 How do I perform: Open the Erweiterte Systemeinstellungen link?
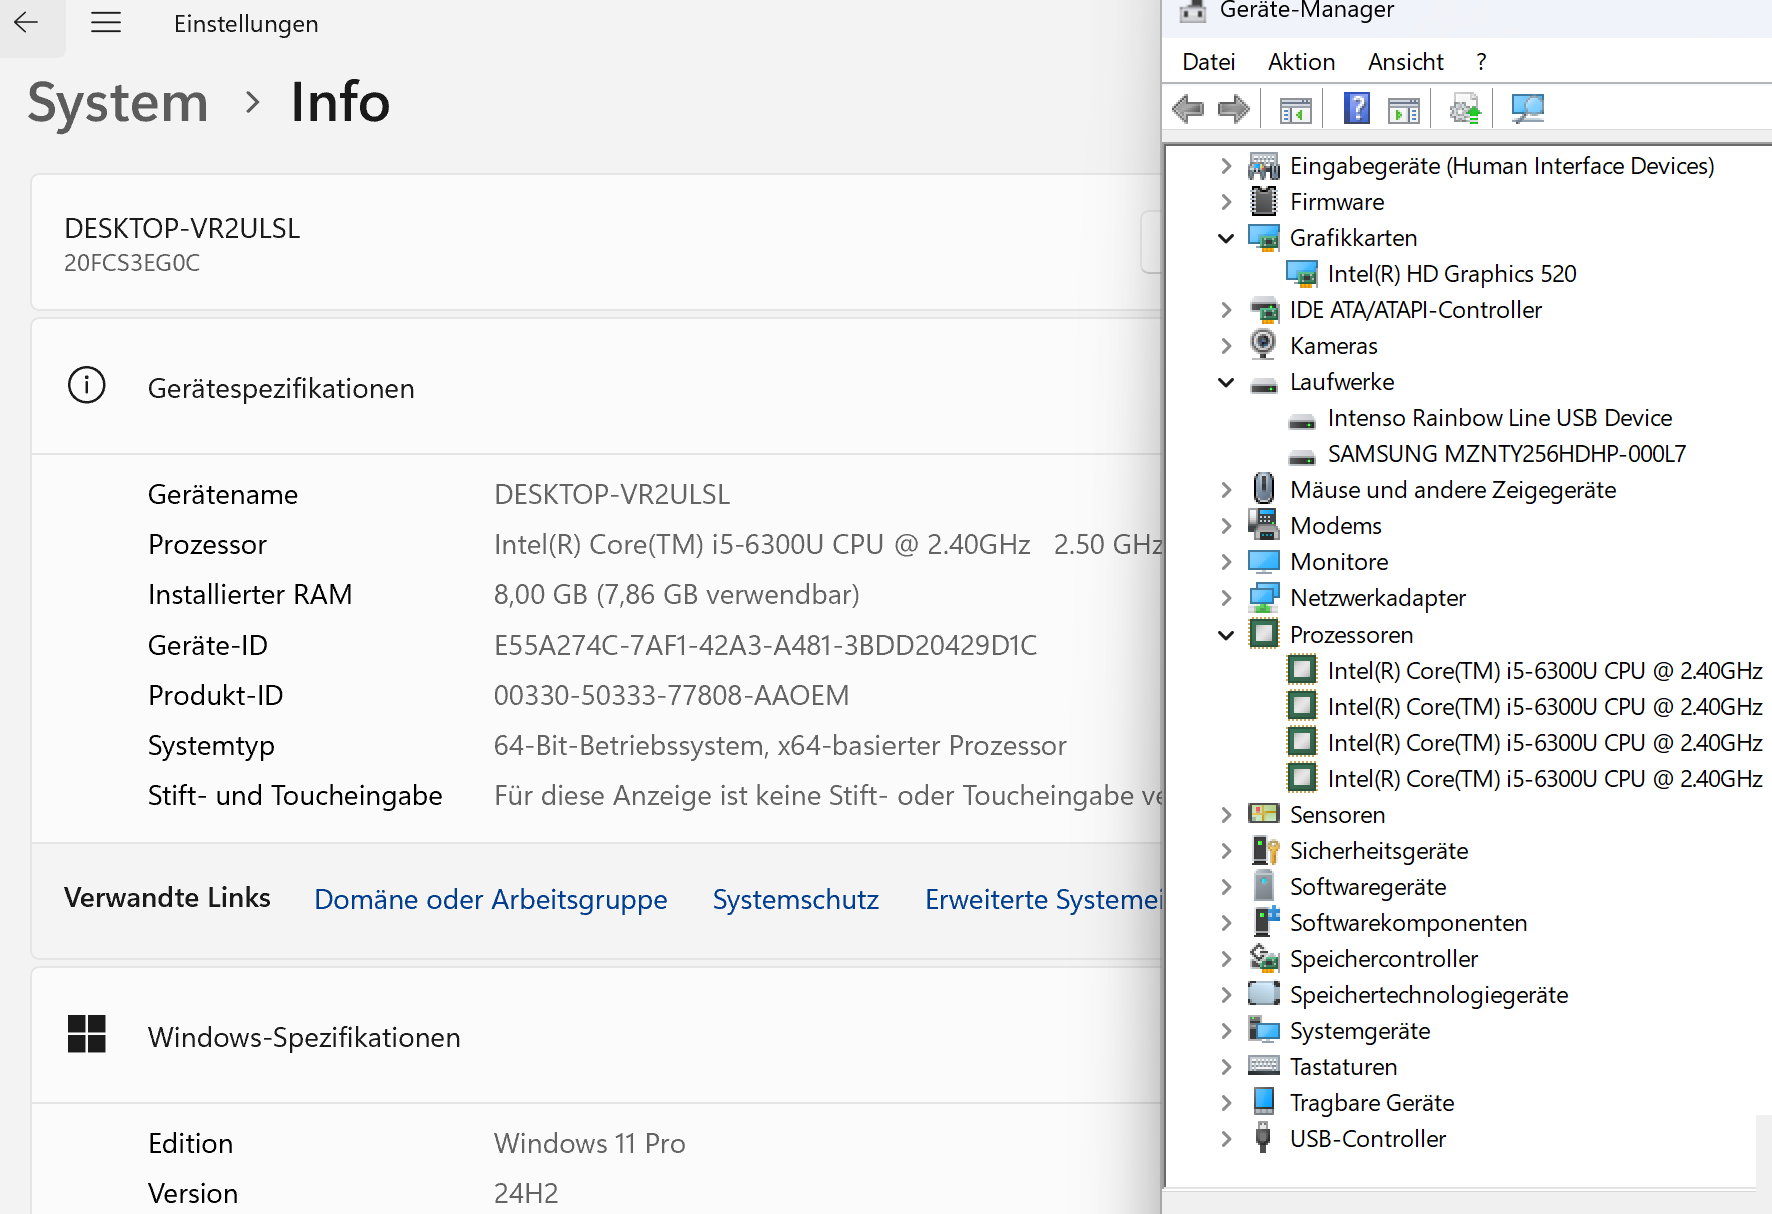(x=1043, y=899)
